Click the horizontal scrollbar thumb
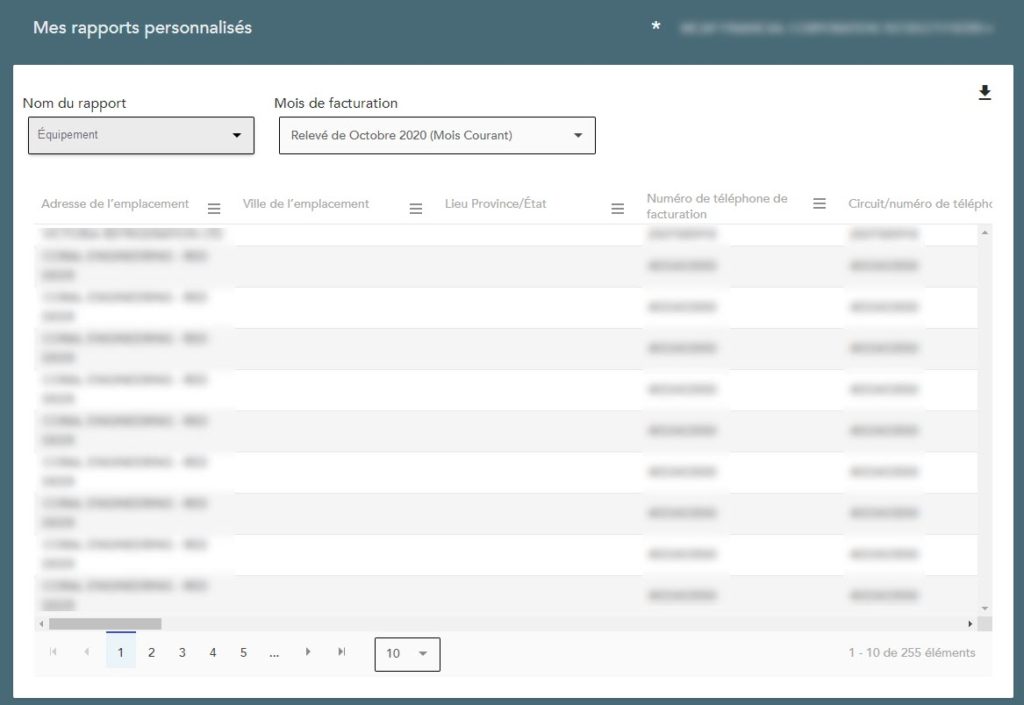This screenshot has height=705, width=1024. point(104,623)
